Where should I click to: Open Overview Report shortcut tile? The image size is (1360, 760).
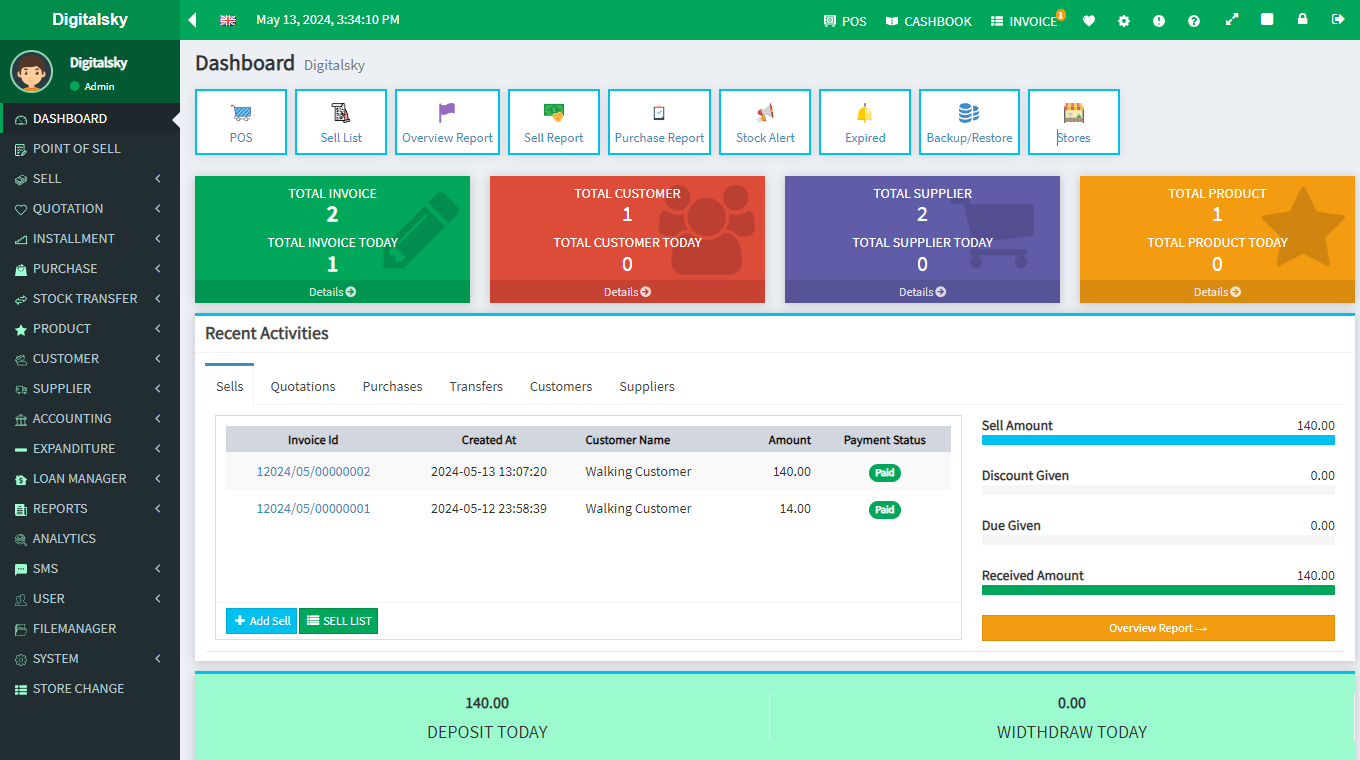click(x=447, y=122)
